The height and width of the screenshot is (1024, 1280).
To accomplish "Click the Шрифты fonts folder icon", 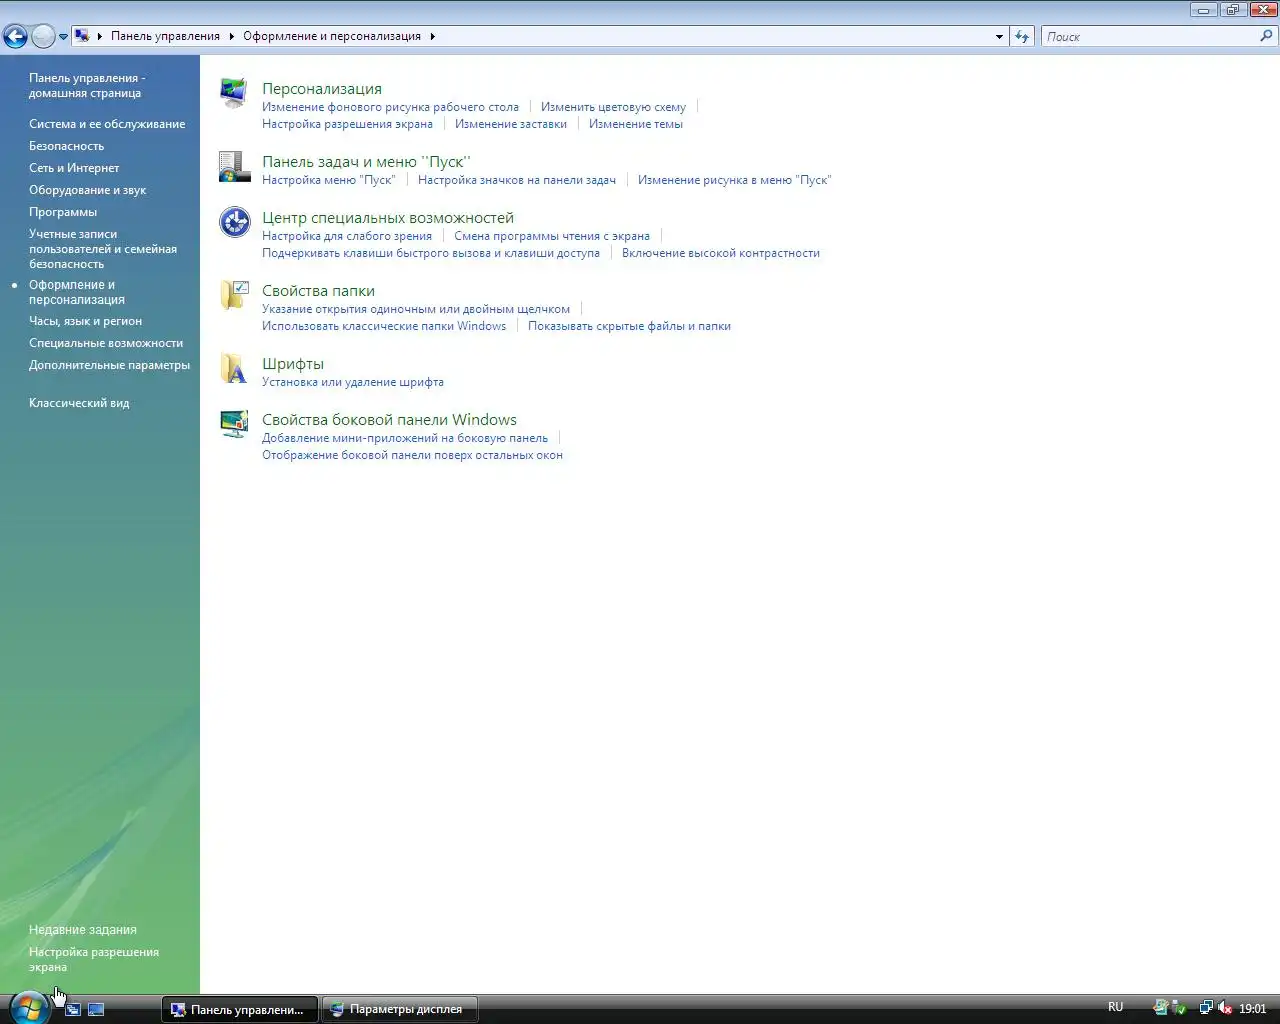I will click(x=234, y=368).
